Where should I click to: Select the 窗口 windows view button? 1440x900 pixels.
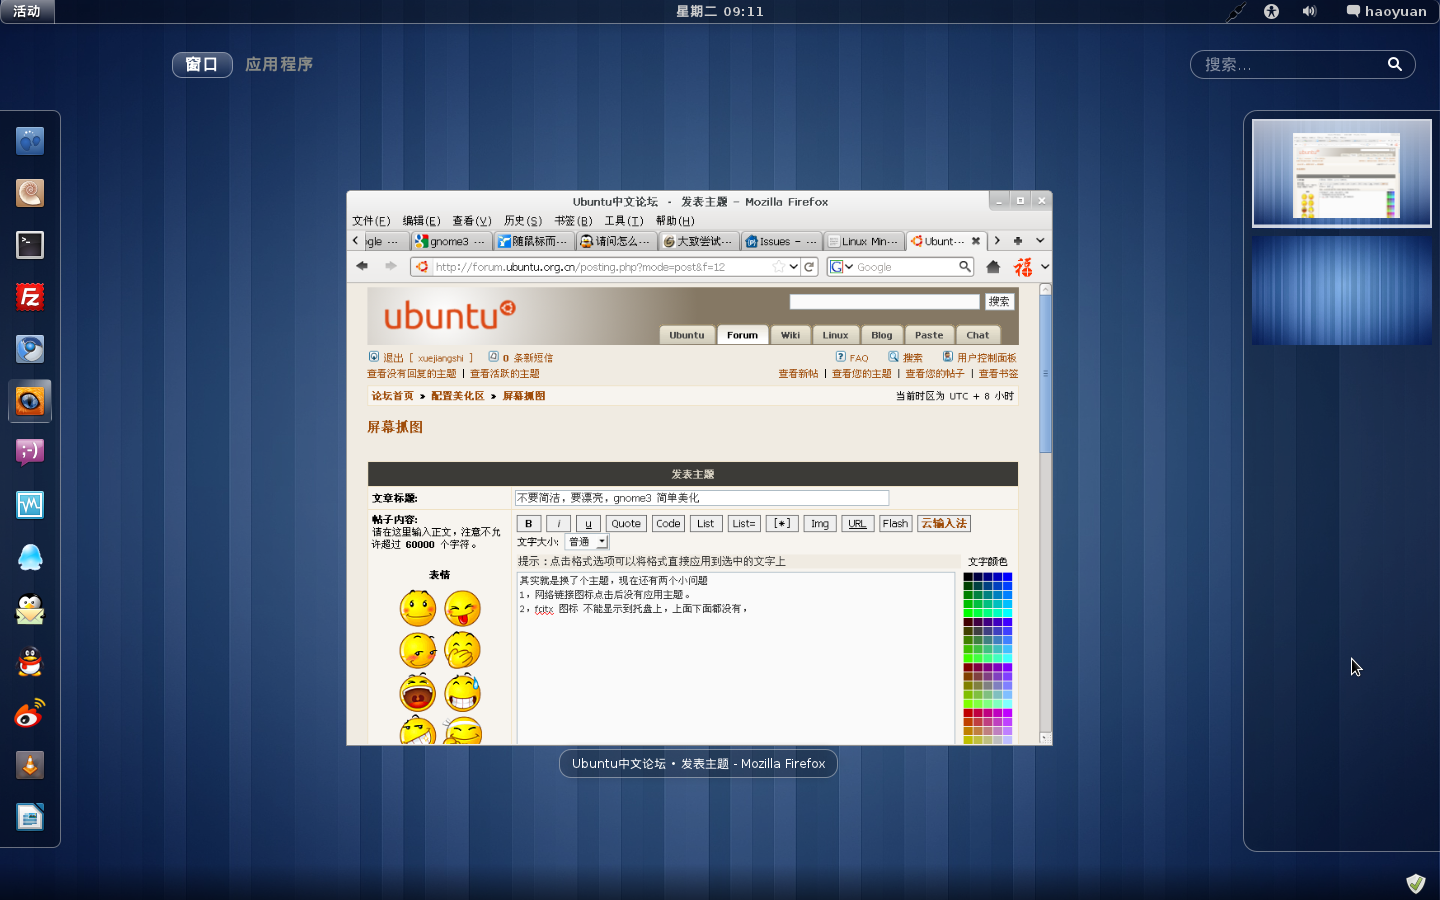[202, 64]
